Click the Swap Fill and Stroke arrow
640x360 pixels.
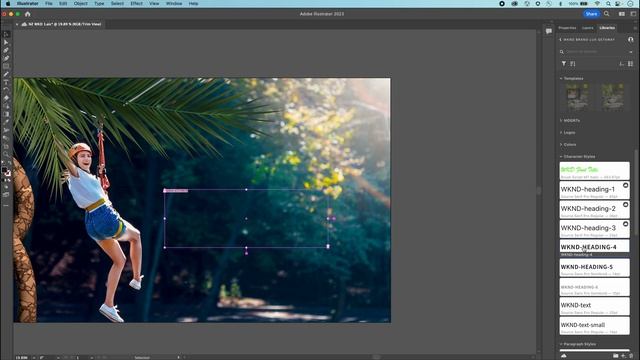(9, 163)
